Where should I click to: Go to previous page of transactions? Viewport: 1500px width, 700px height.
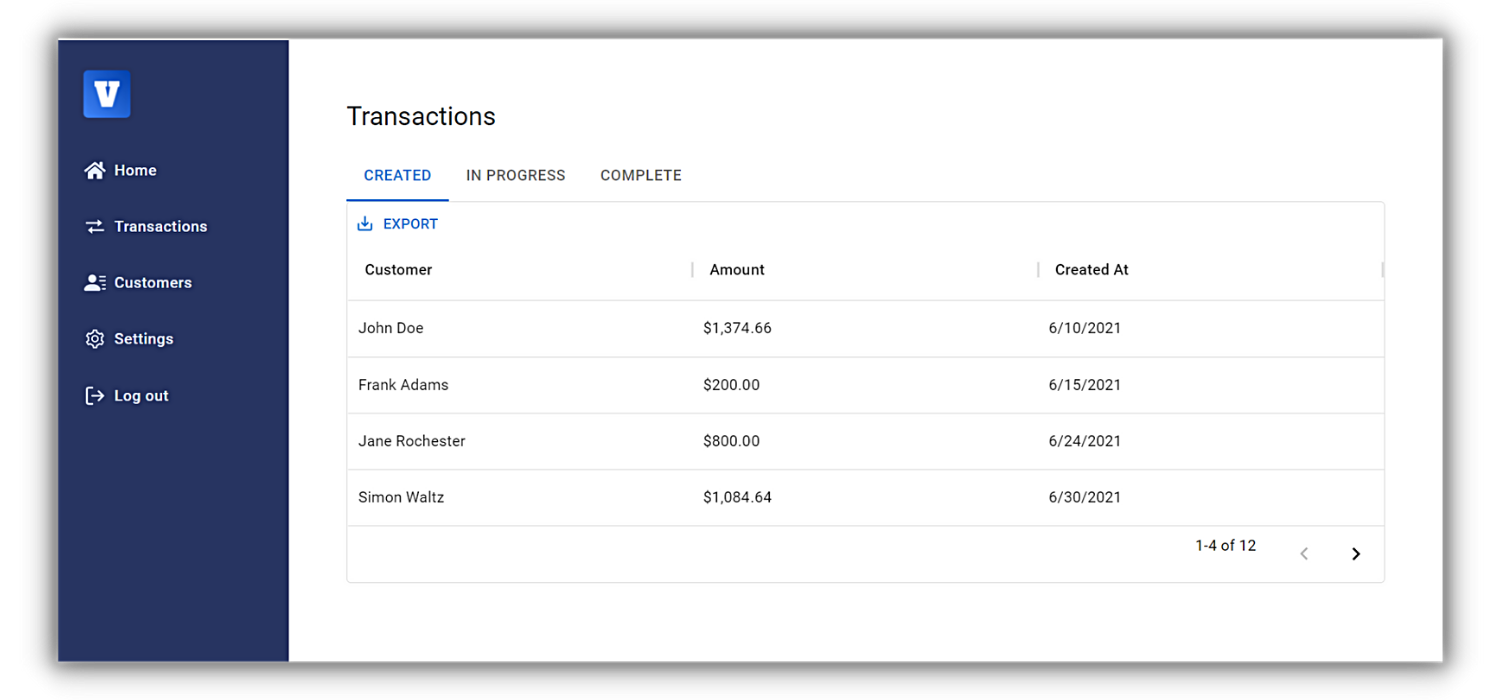pyautogui.click(x=1304, y=554)
